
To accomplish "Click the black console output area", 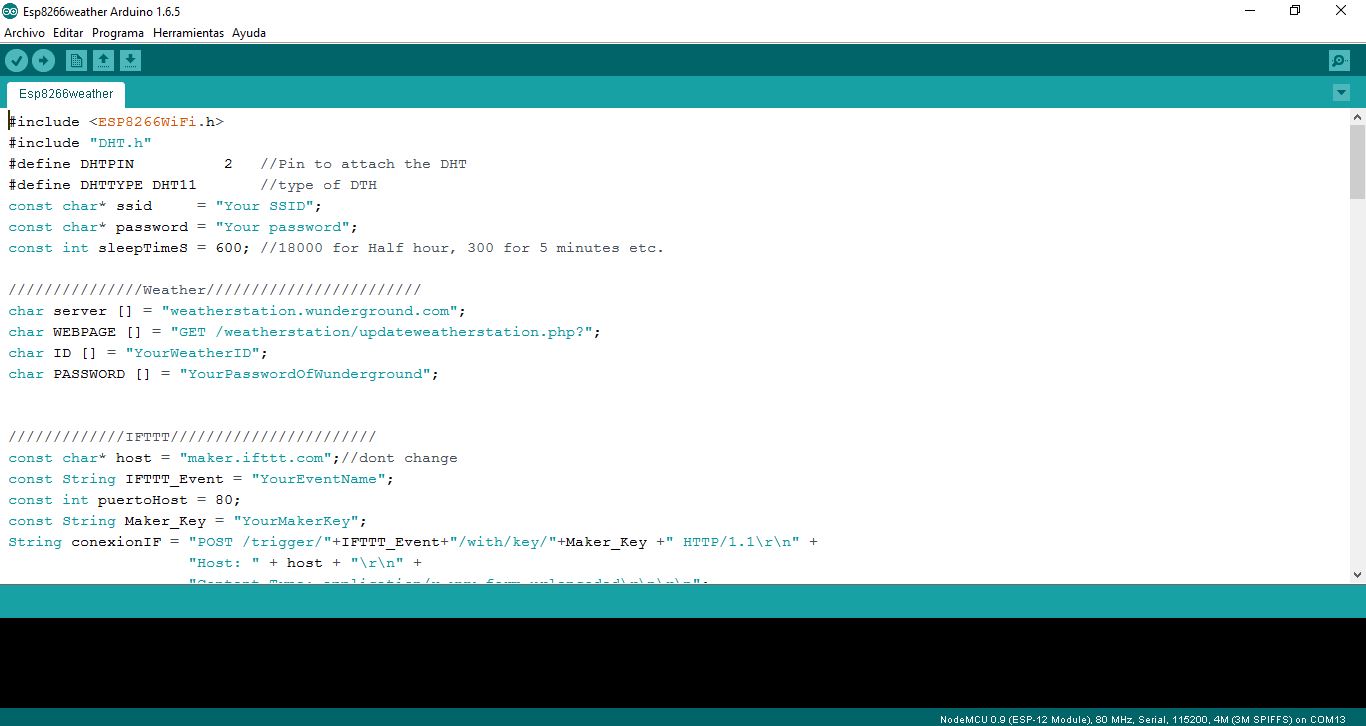I will click(683, 663).
